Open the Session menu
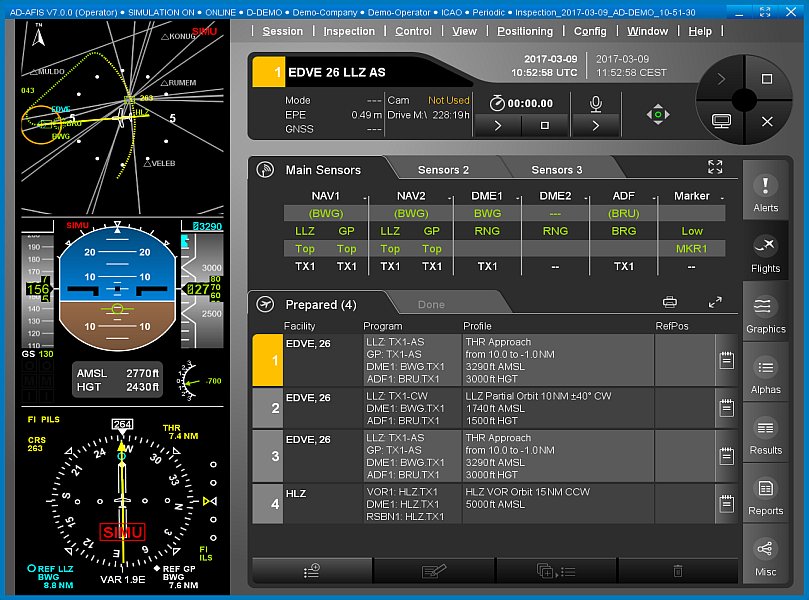 coord(283,31)
